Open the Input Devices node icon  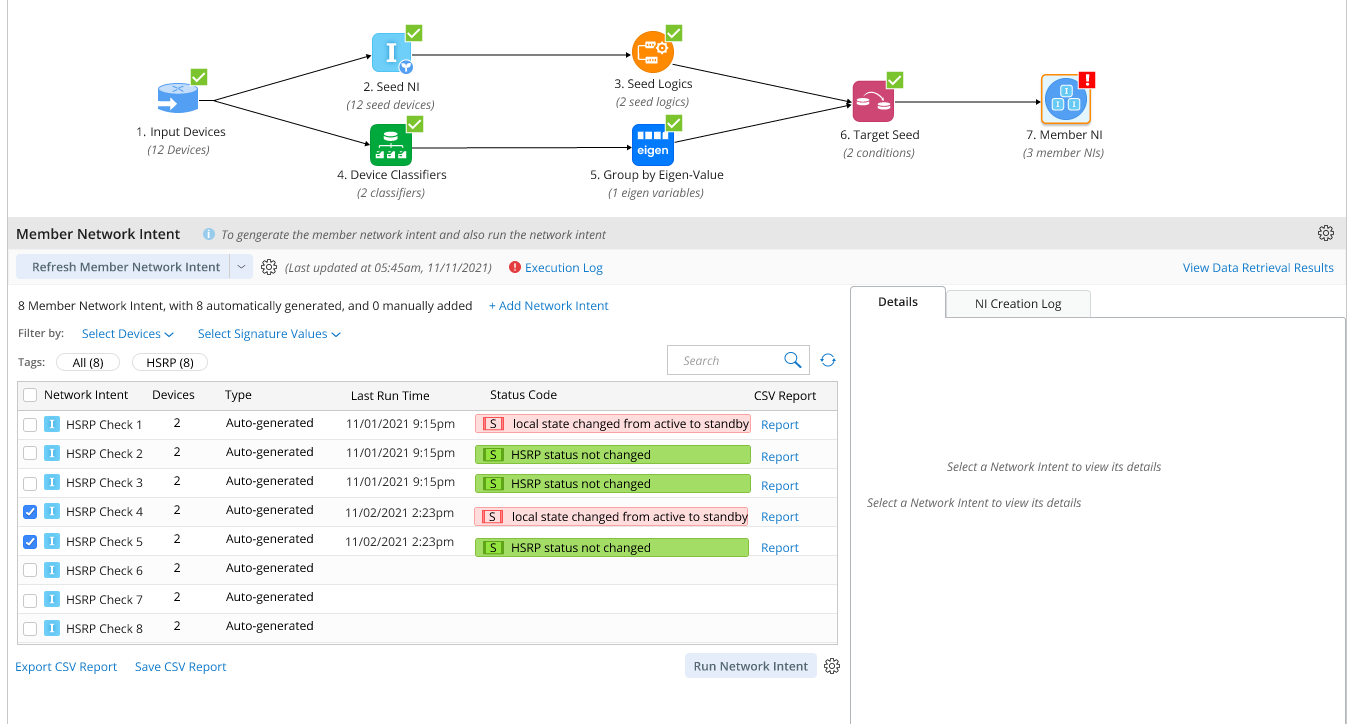click(177, 95)
